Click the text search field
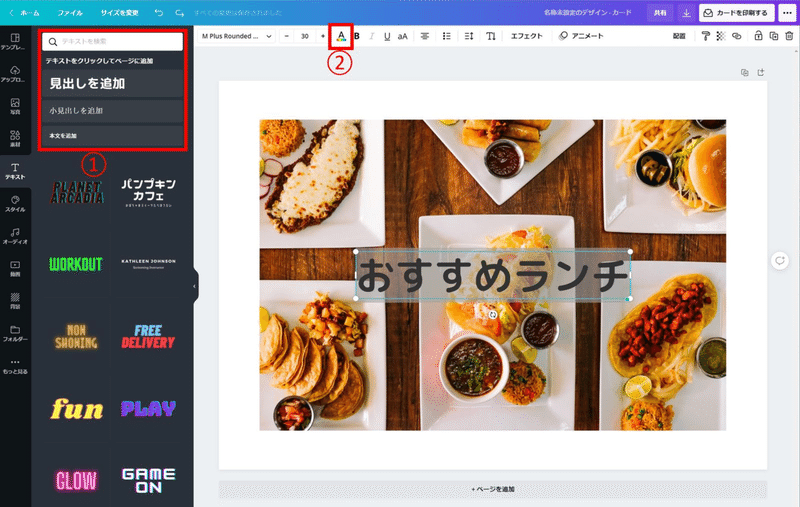The width and height of the screenshot is (800, 507). click(112, 41)
